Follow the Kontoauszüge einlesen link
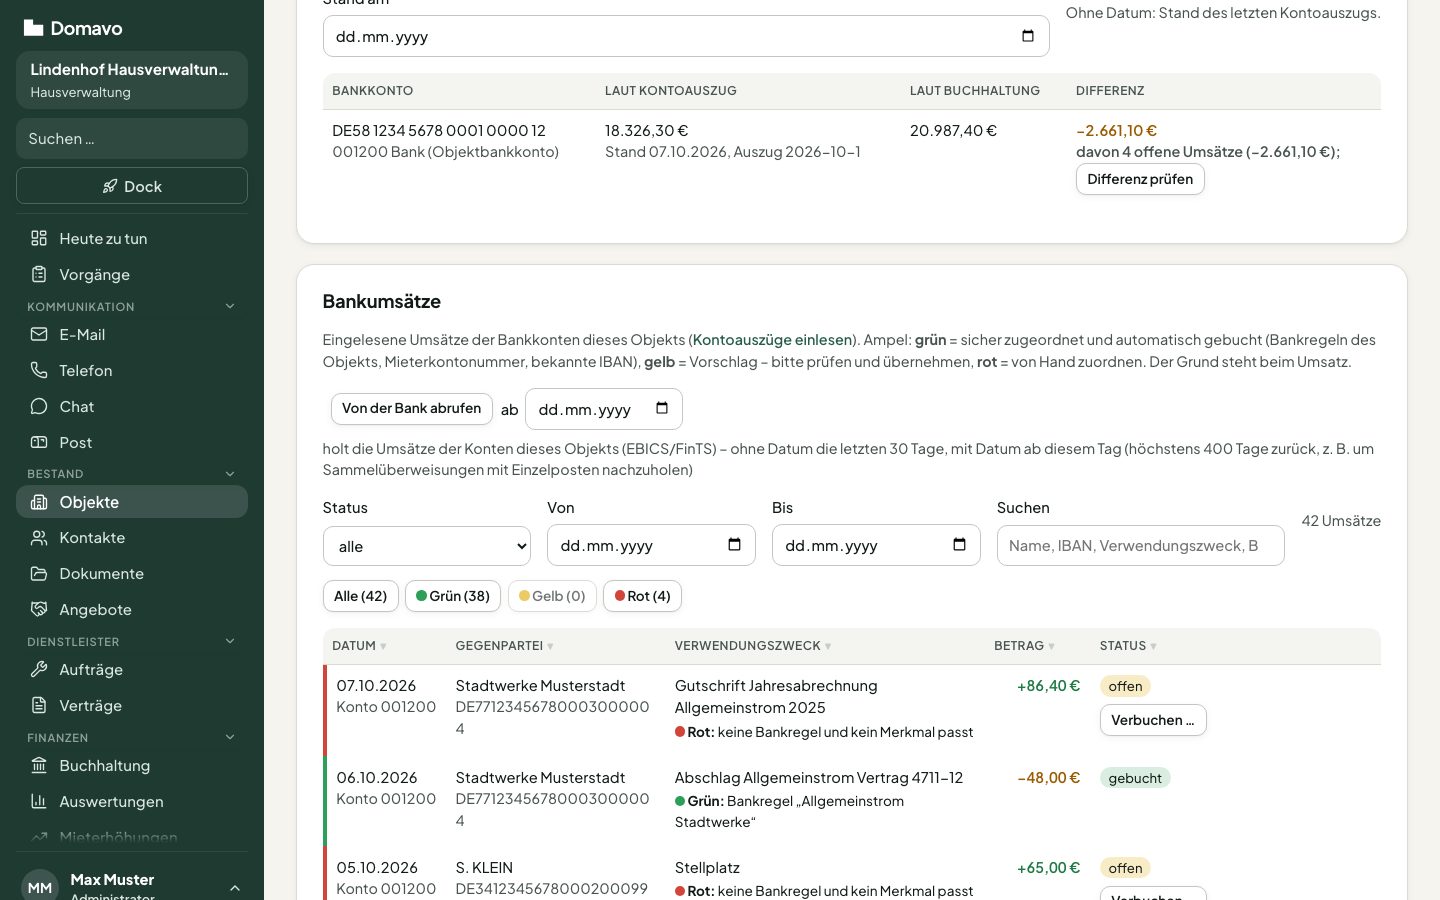The height and width of the screenshot is (900, 1440). click(x=772, y=340)
